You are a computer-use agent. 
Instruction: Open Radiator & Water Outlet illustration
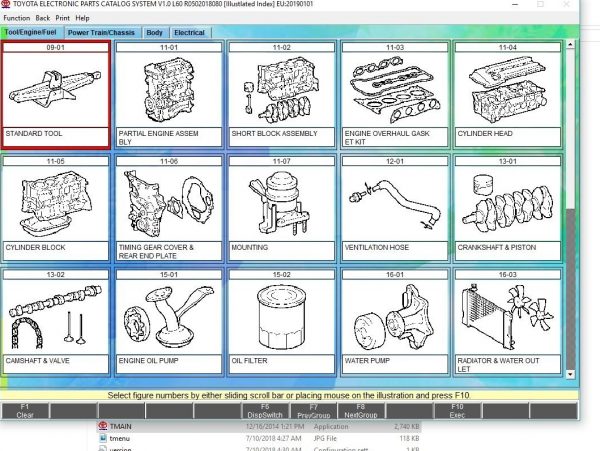tap(508, 317)
